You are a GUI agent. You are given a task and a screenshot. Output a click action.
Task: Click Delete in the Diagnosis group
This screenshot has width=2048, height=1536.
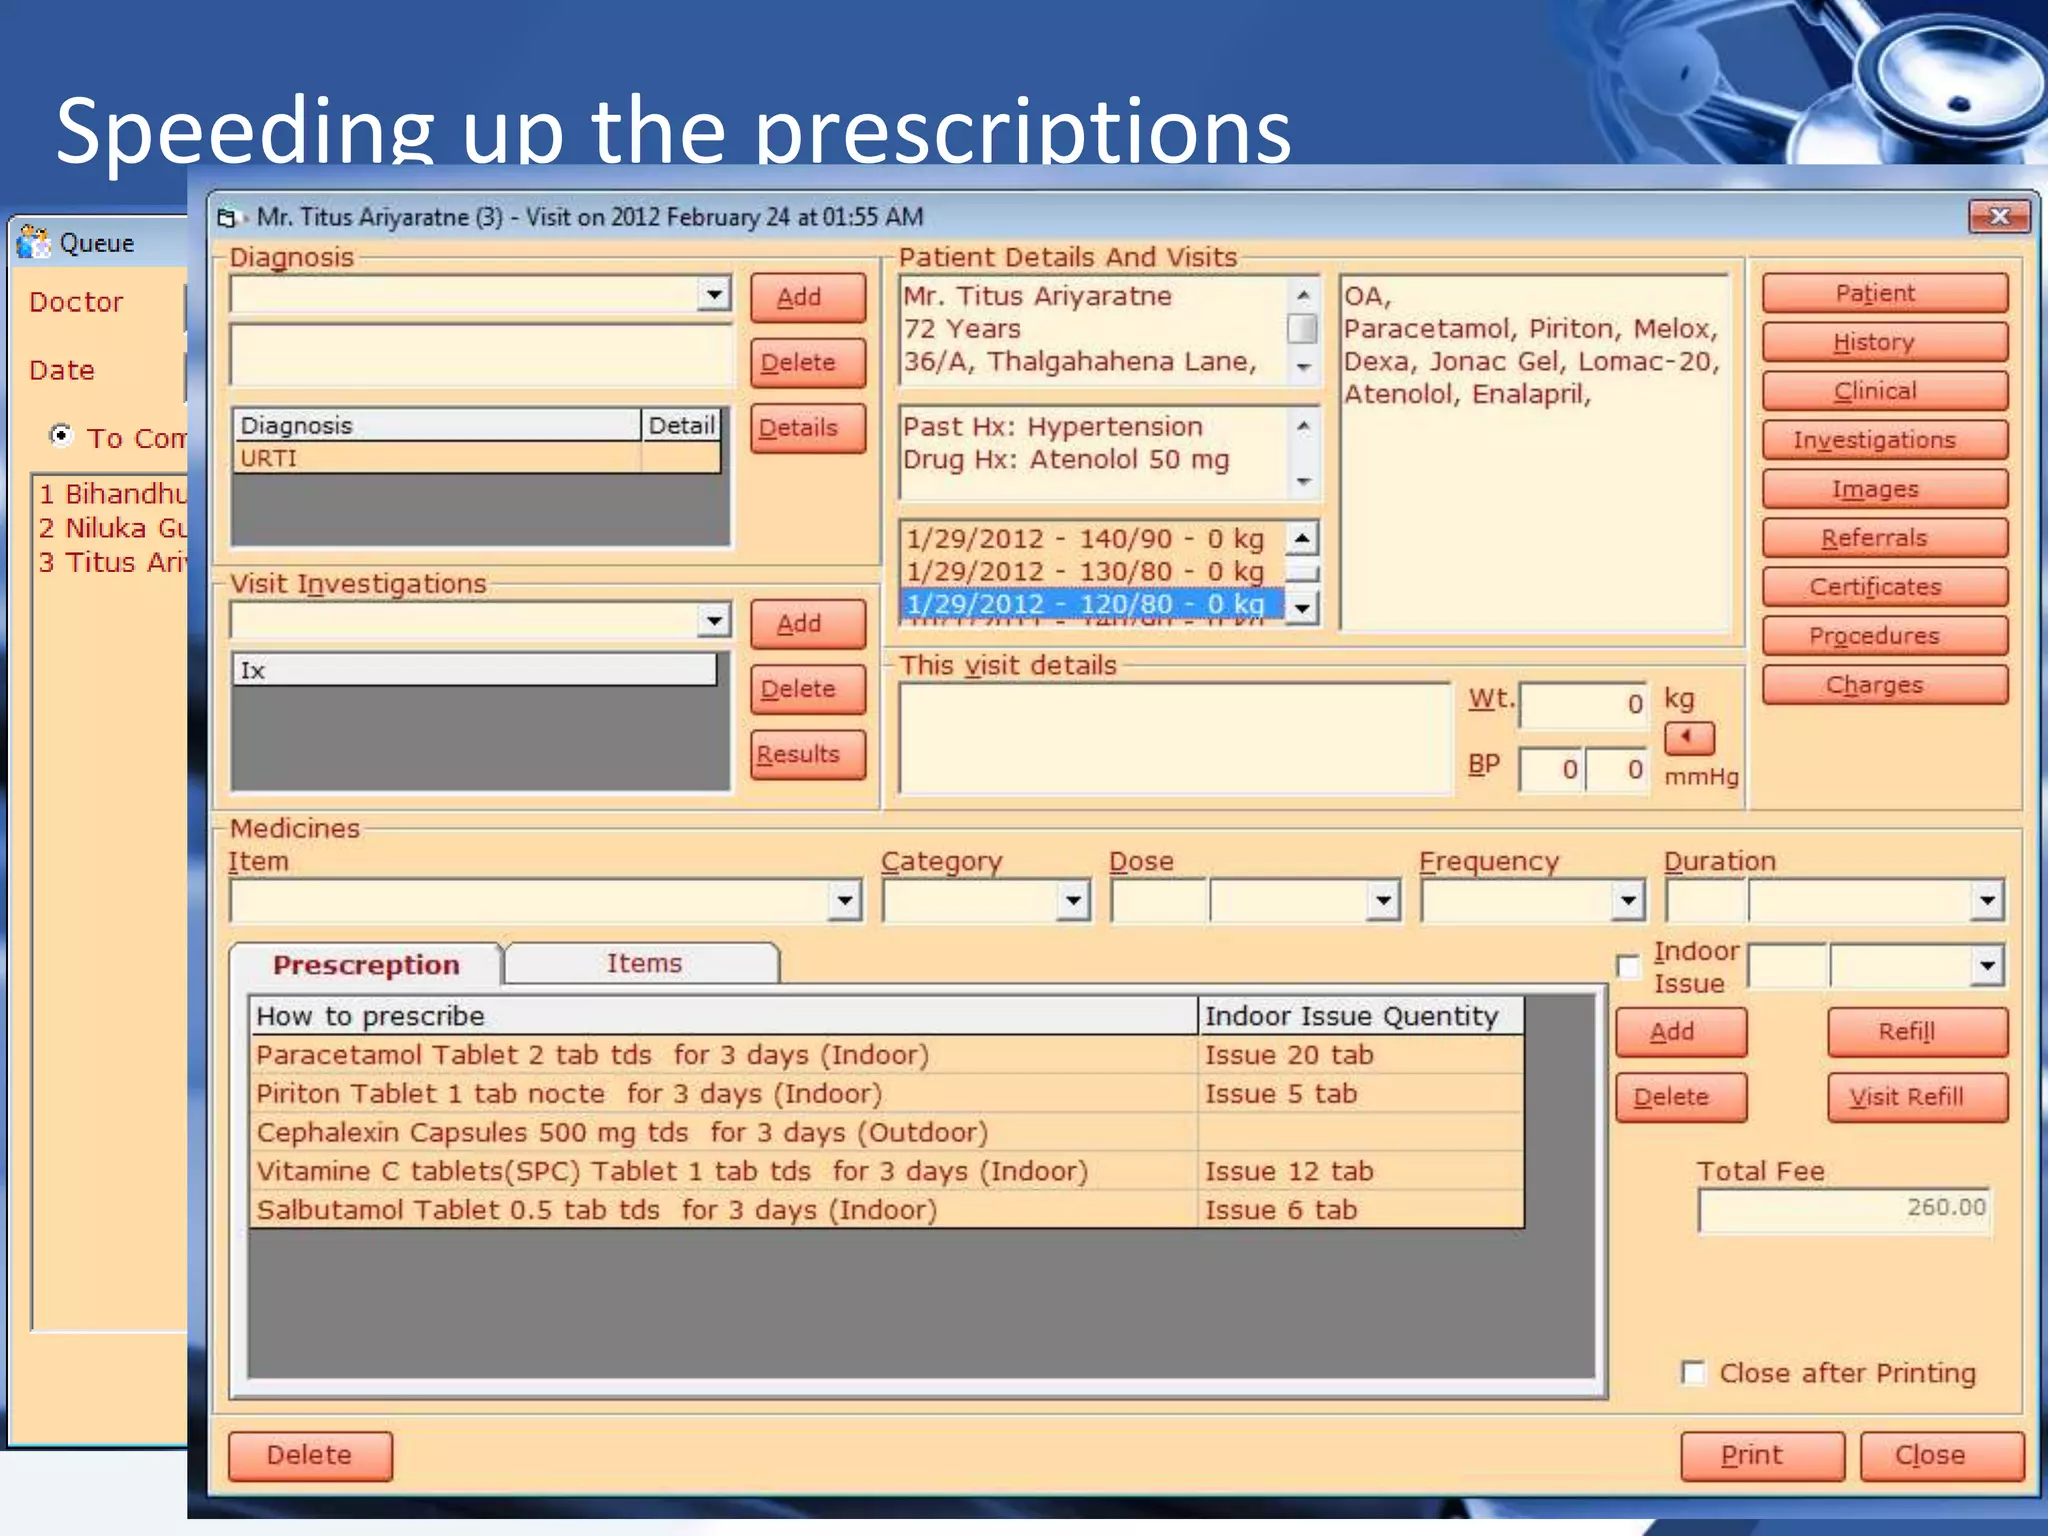(808, 362)
